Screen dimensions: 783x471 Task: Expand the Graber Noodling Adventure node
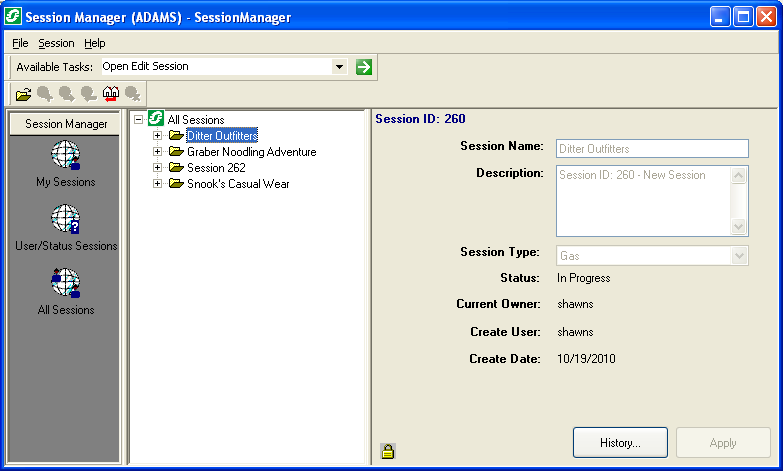157,152
